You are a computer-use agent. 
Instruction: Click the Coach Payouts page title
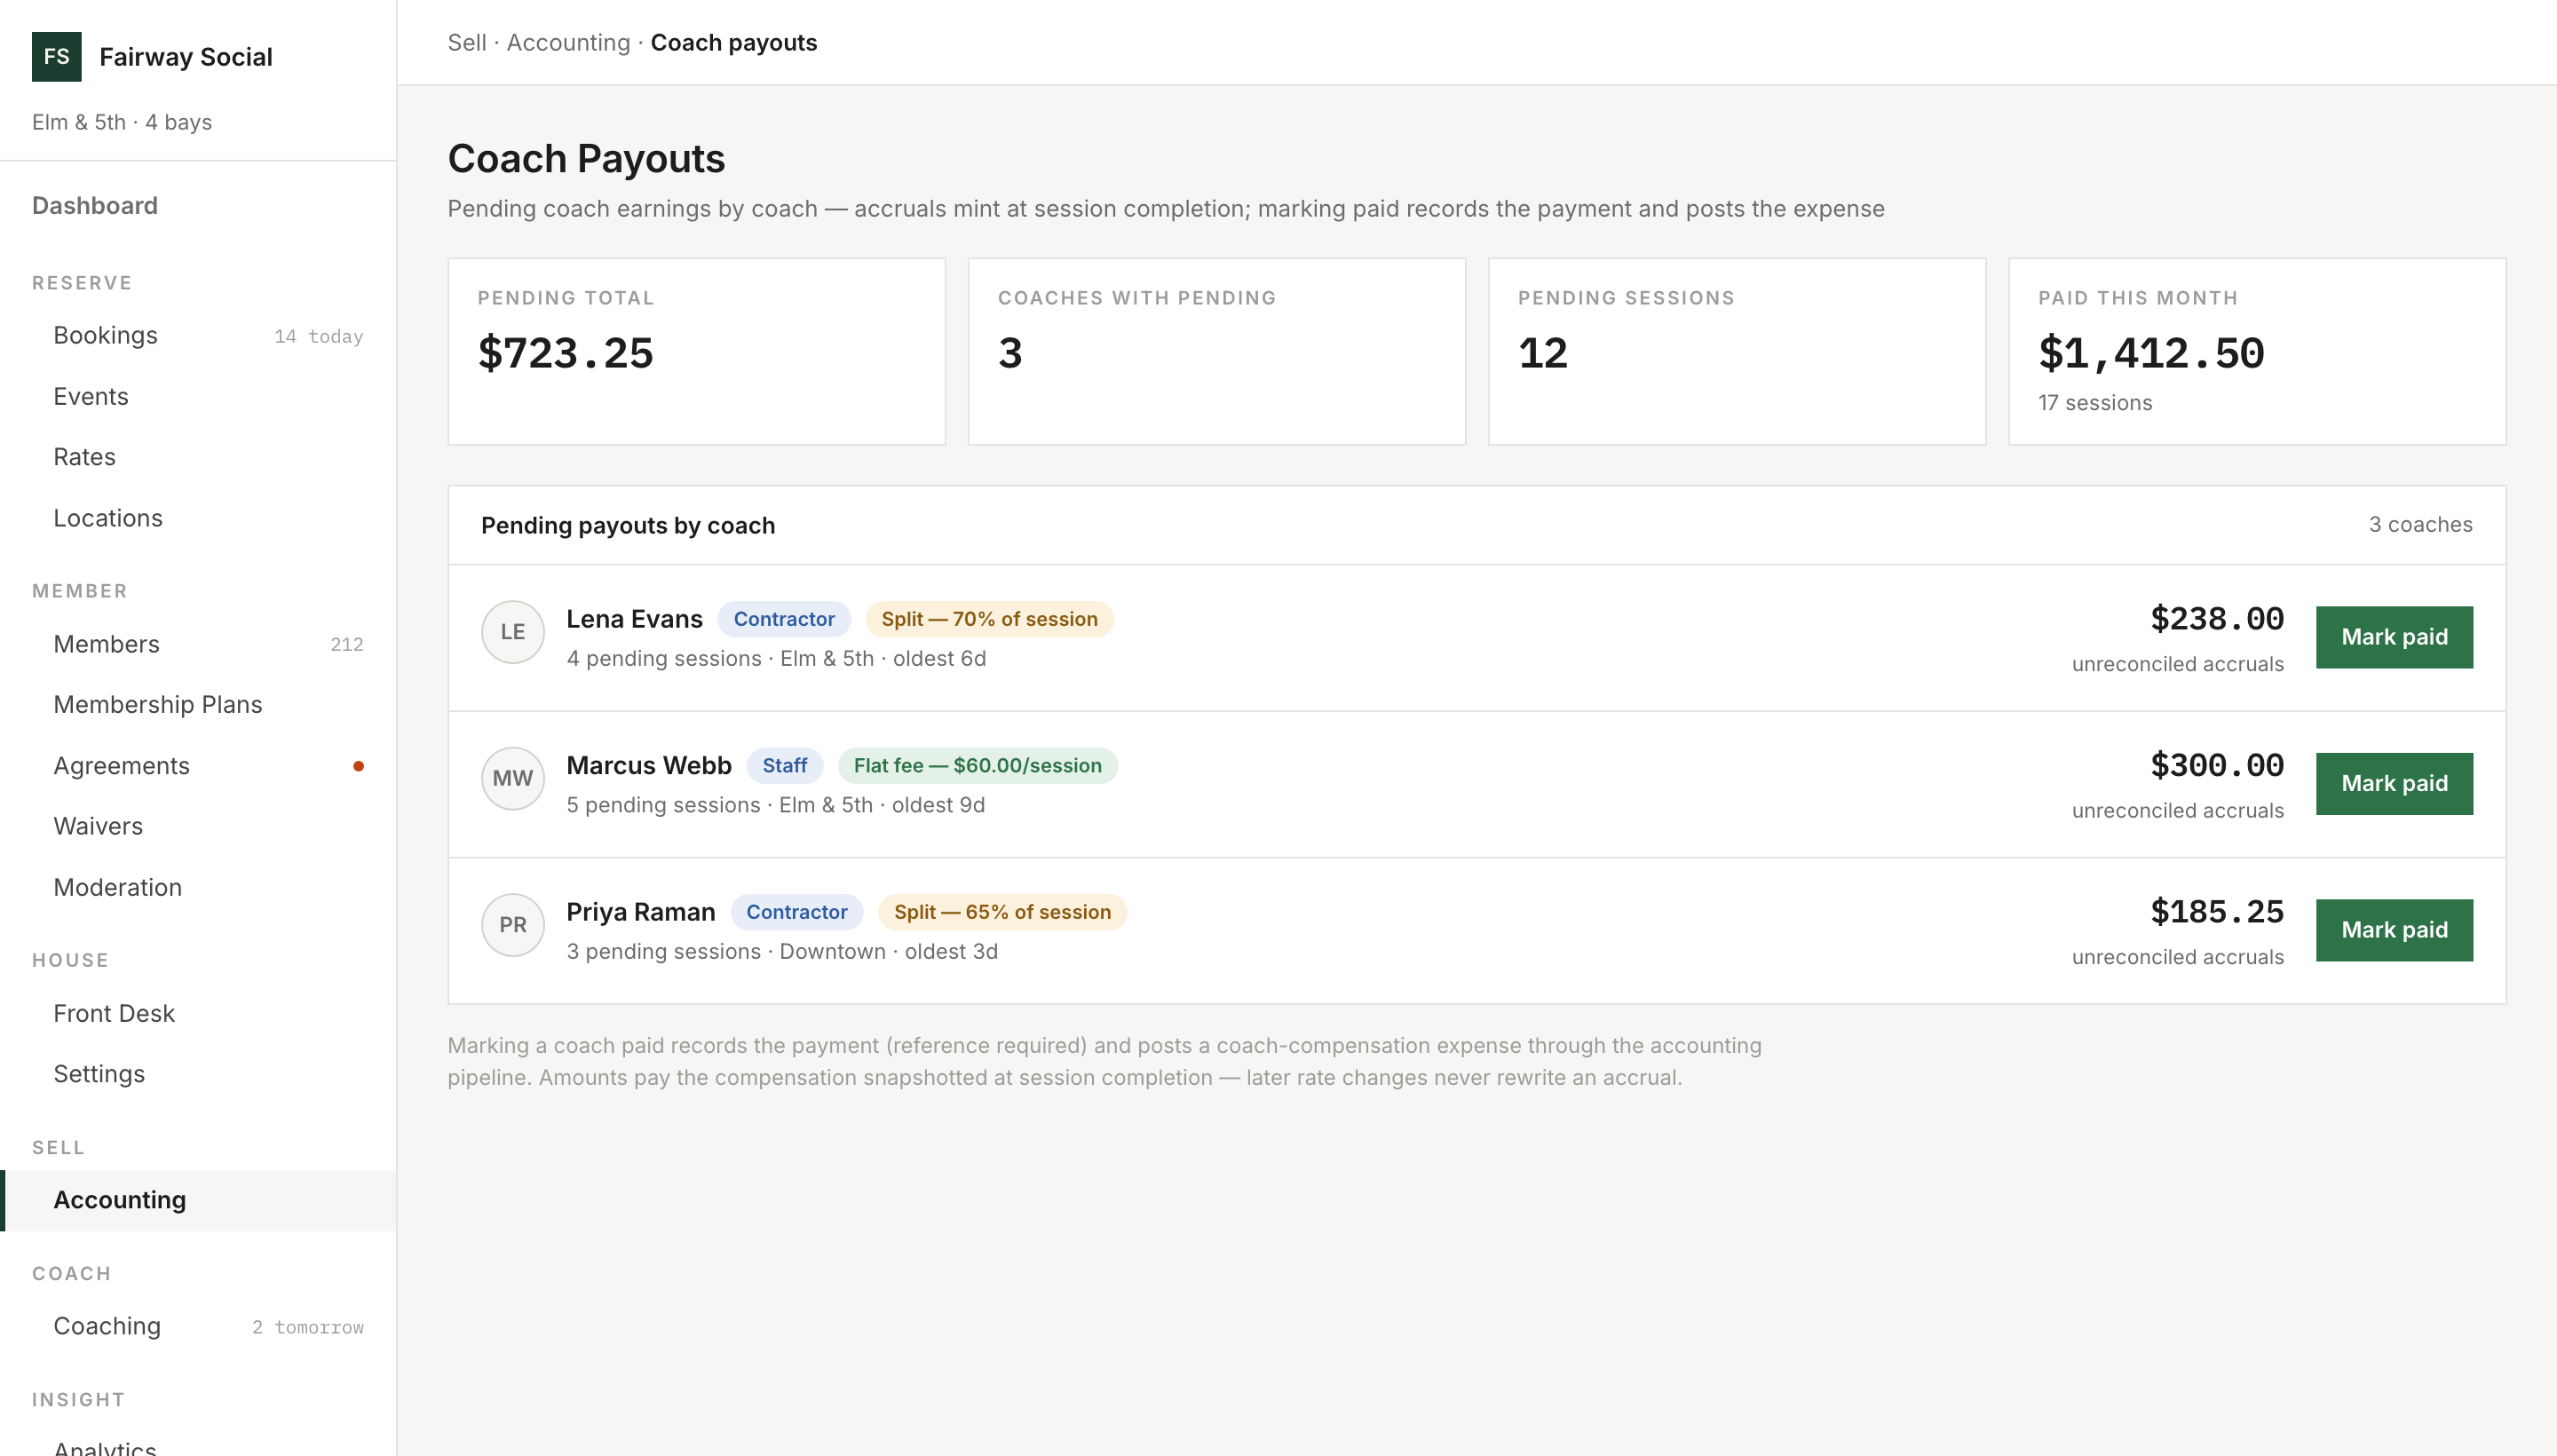coord(586,159)
